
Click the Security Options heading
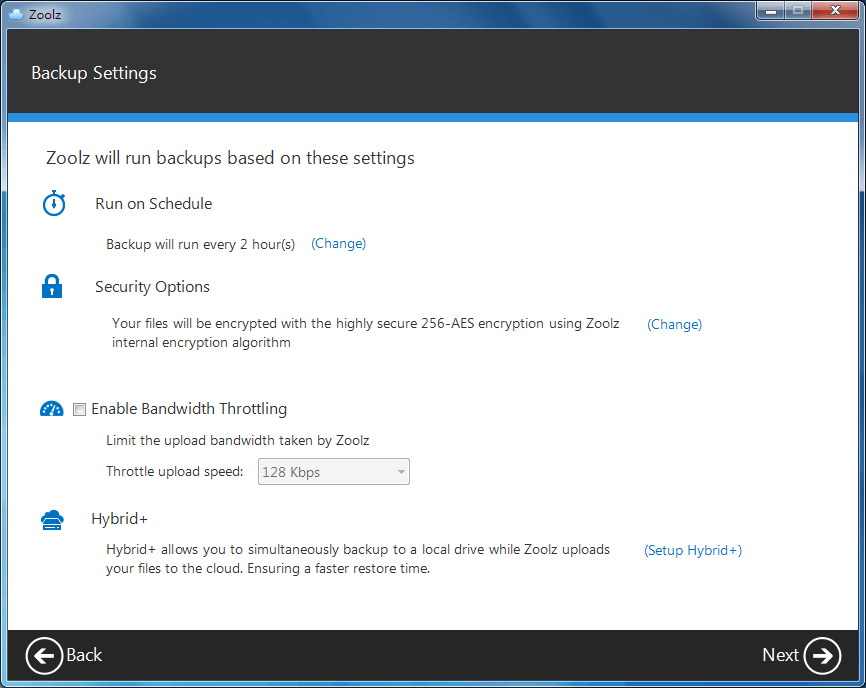coord(152,287)
